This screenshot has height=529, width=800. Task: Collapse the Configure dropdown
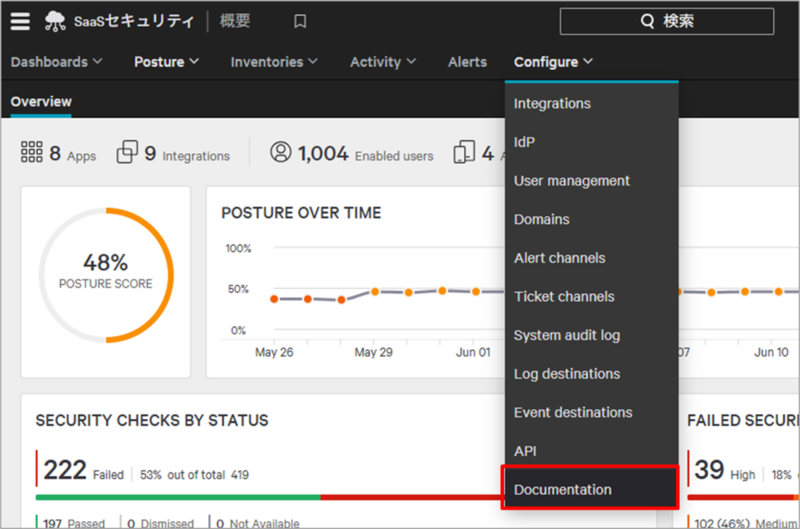[553, 62]
